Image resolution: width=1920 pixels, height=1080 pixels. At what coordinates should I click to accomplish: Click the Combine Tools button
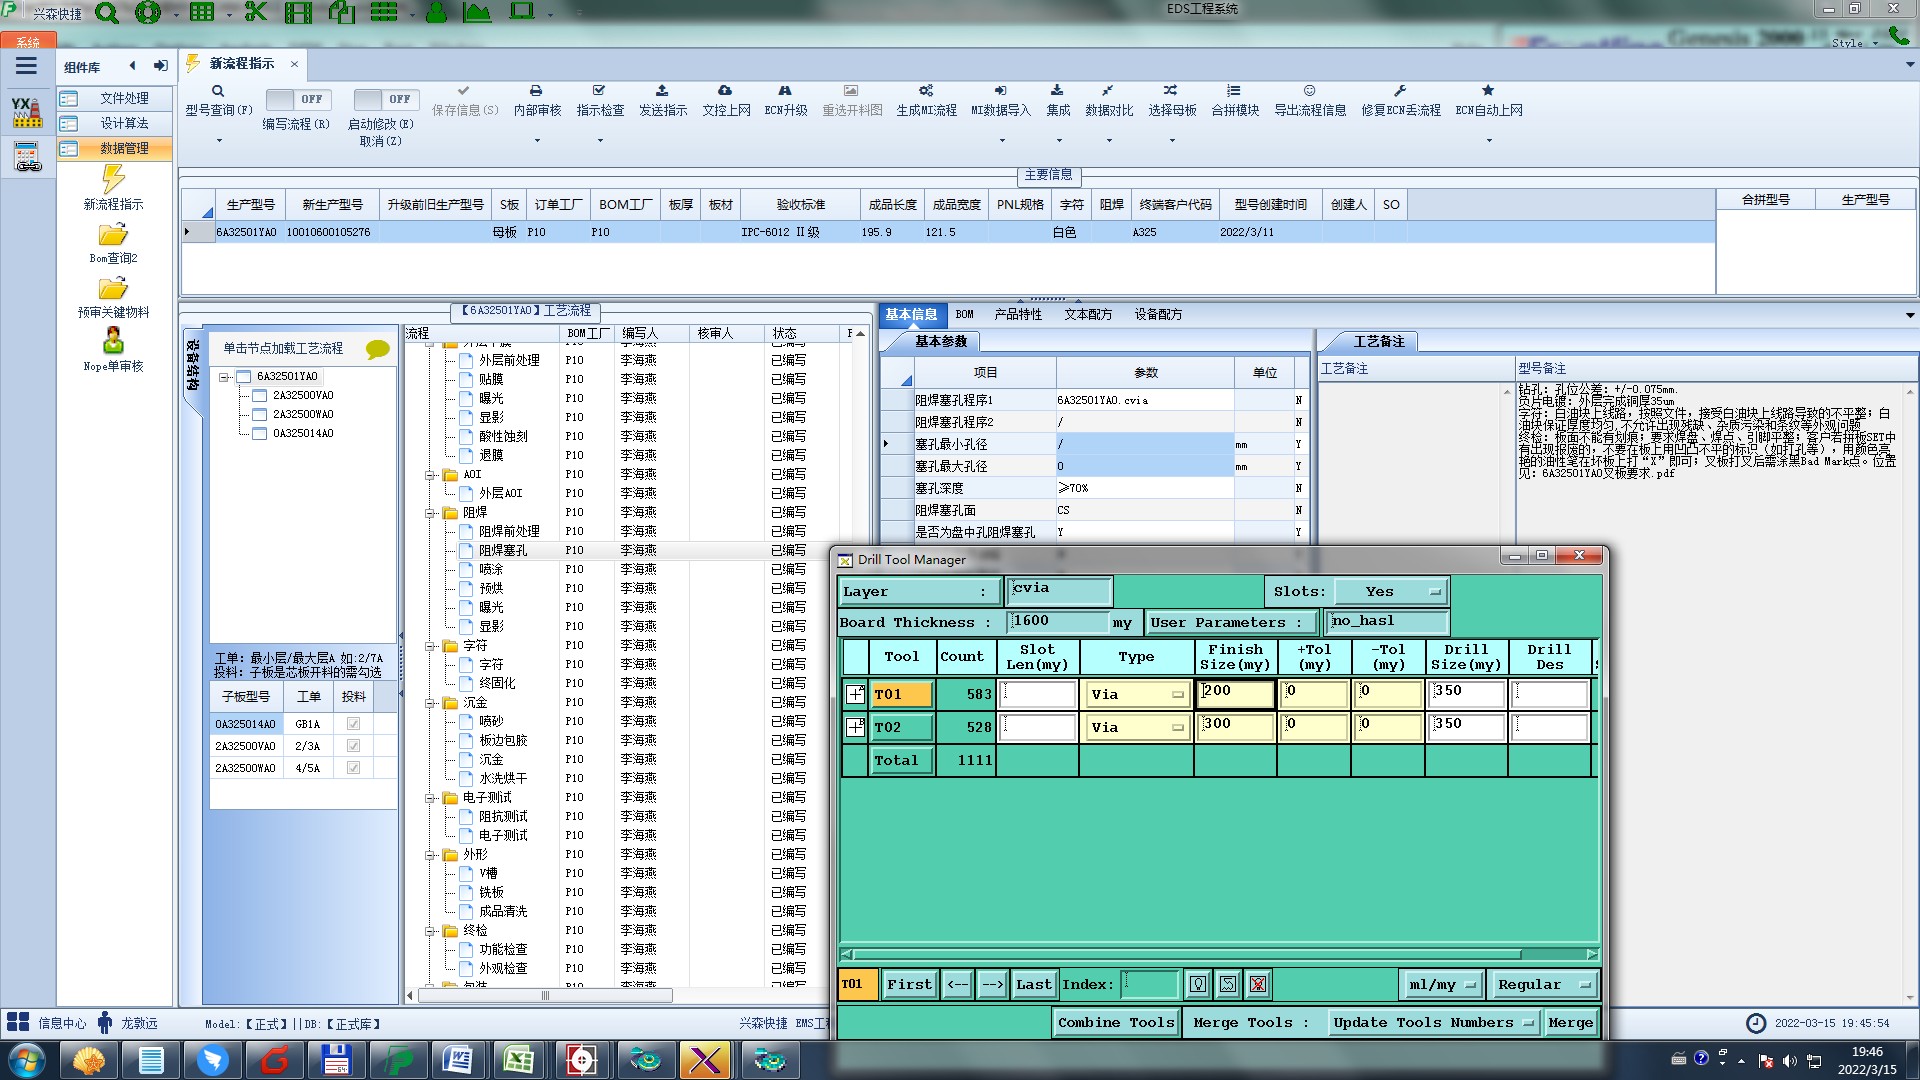click(x=1116, y=1023)
